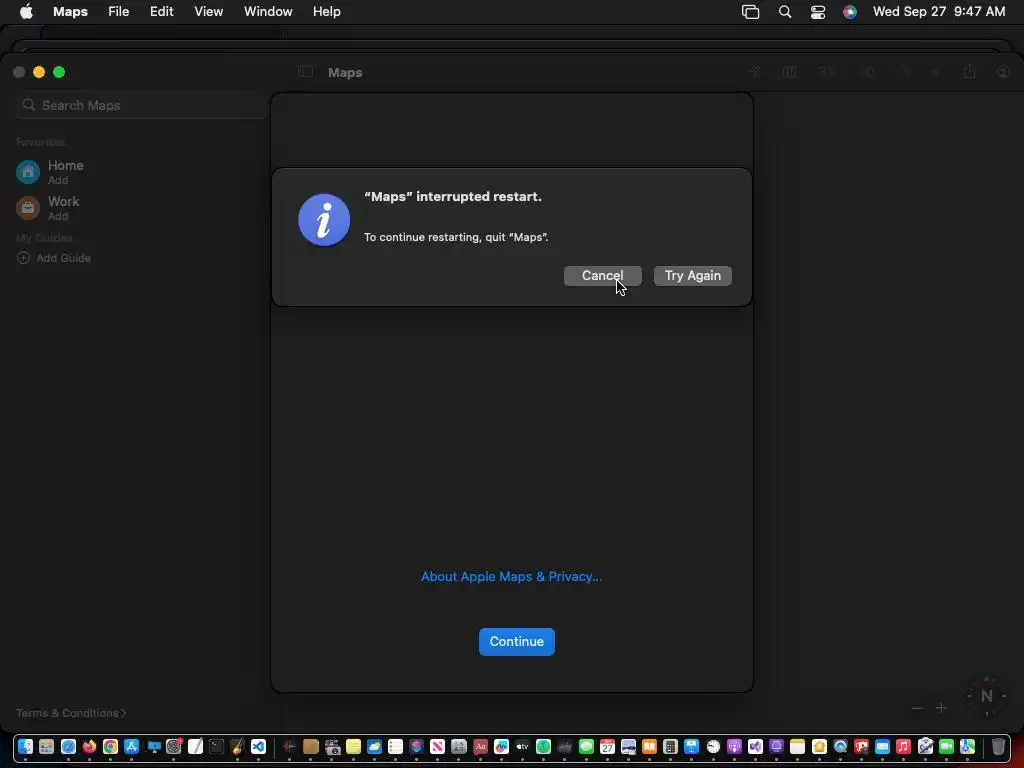The image size is (1024, 768).
Task: Click the Share icon in Maps toolbar
Action: tap(970, 71)
